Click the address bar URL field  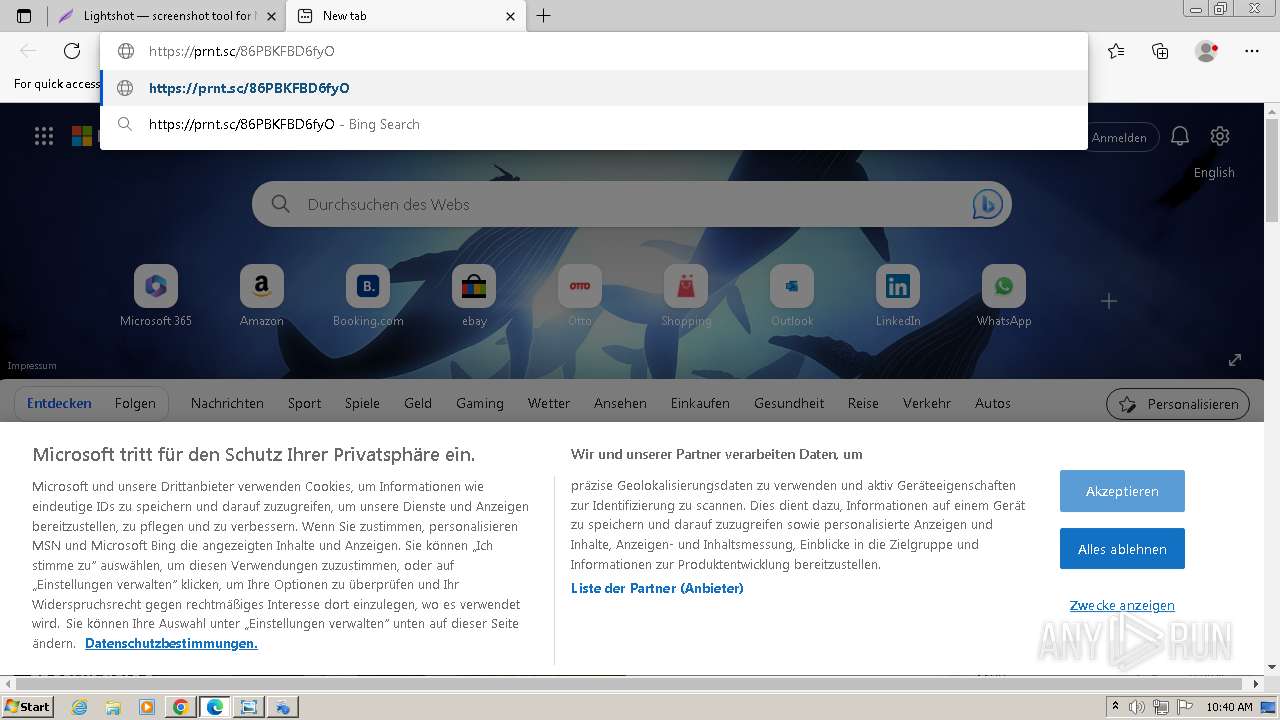[x=594, y=51]
